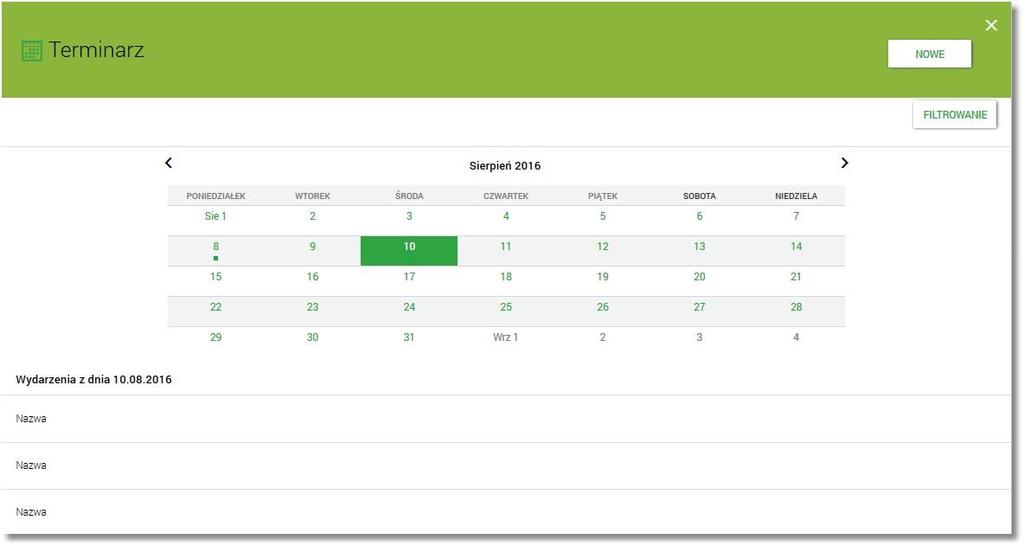Click the Terminarz title text
The width and height of the screenshot is (1024, 546).
coord(96,50)
